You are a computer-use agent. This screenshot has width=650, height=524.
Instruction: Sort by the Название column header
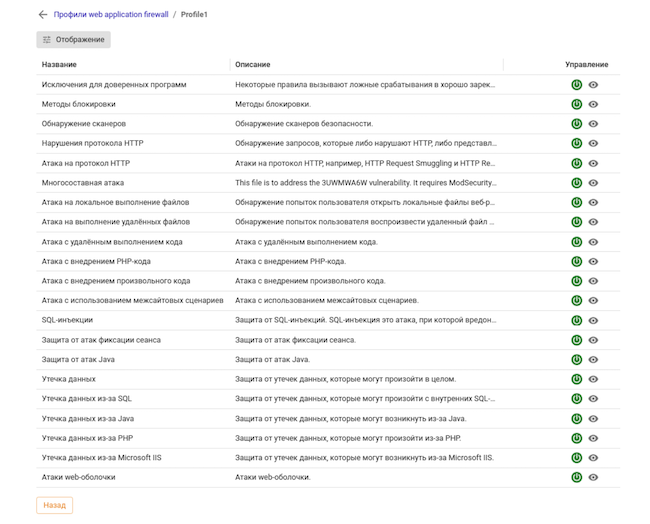coord(59,64)
